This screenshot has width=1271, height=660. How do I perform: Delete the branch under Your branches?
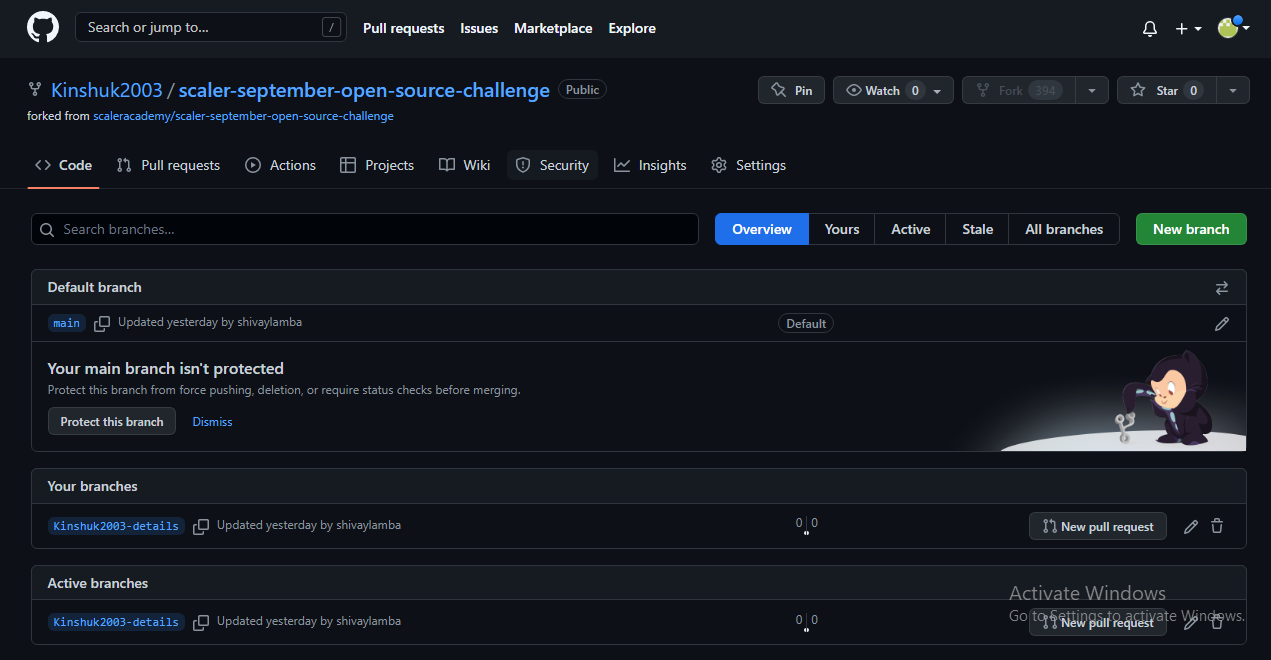(1217, 526)
